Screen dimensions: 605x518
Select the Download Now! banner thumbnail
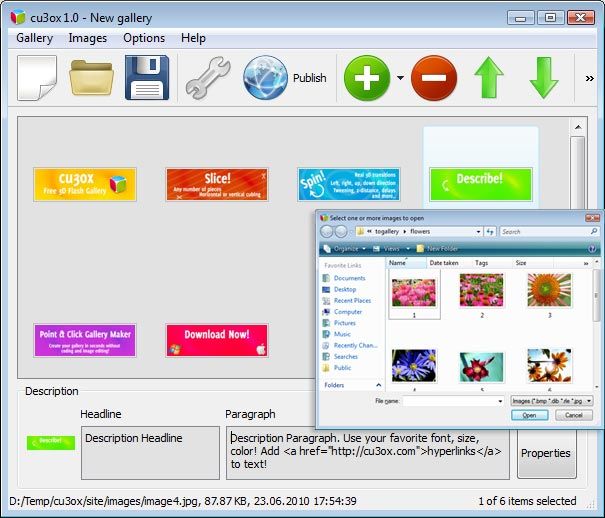click(x=217, y=341)
